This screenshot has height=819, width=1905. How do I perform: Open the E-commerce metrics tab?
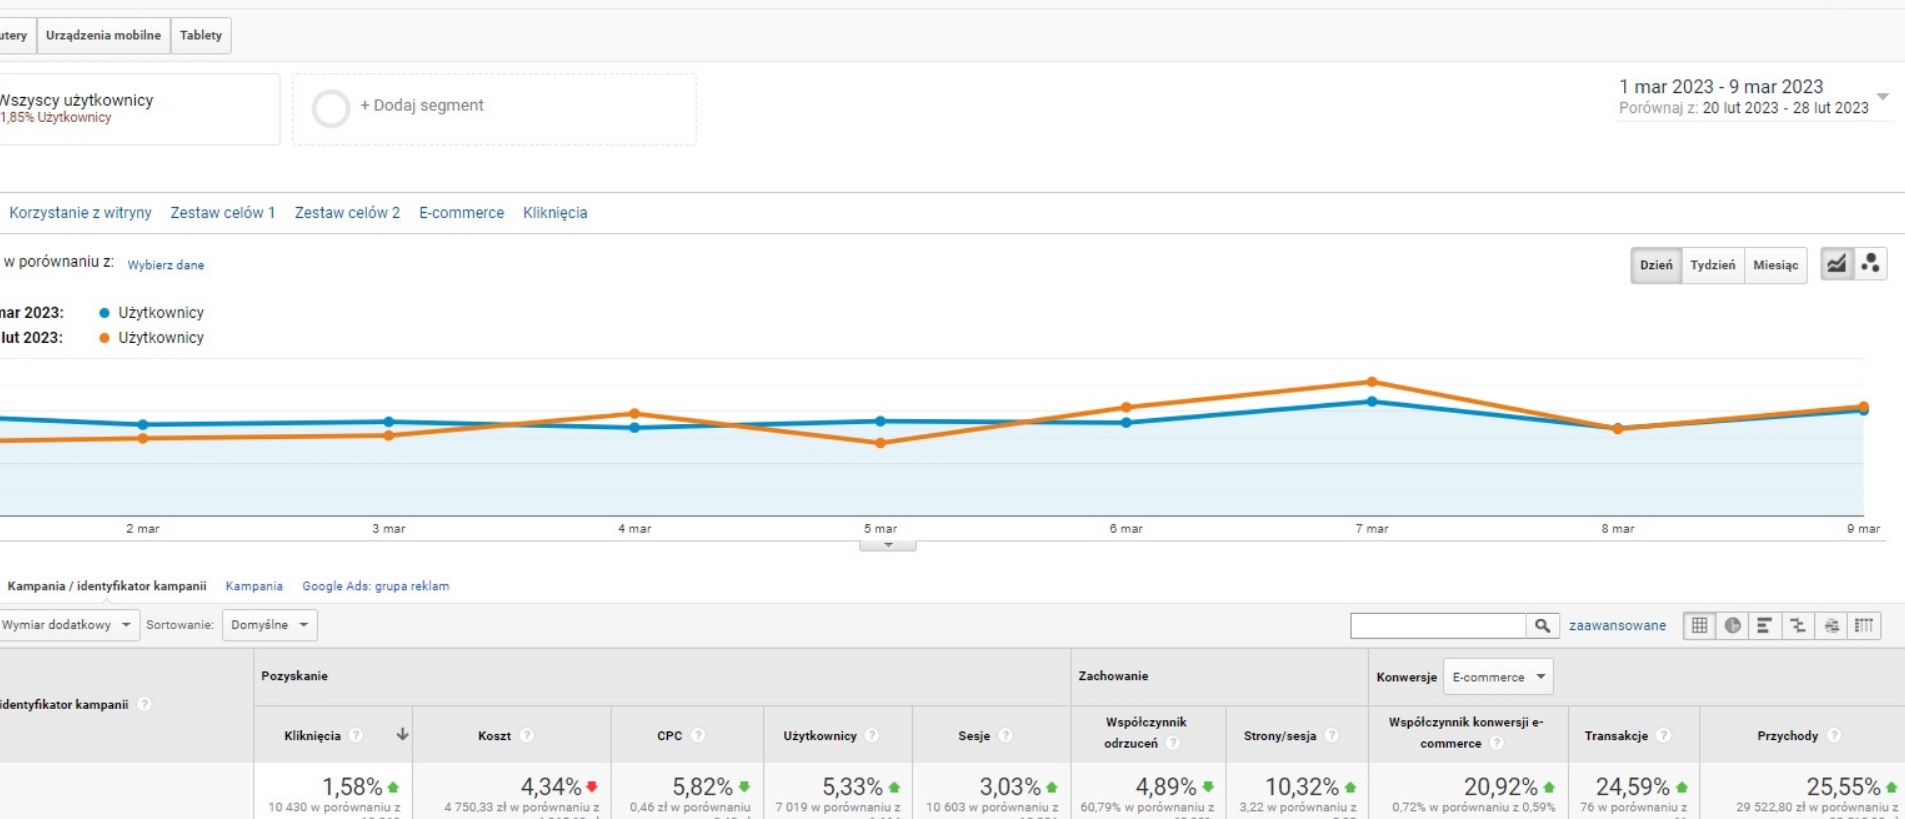click(461, 213)
